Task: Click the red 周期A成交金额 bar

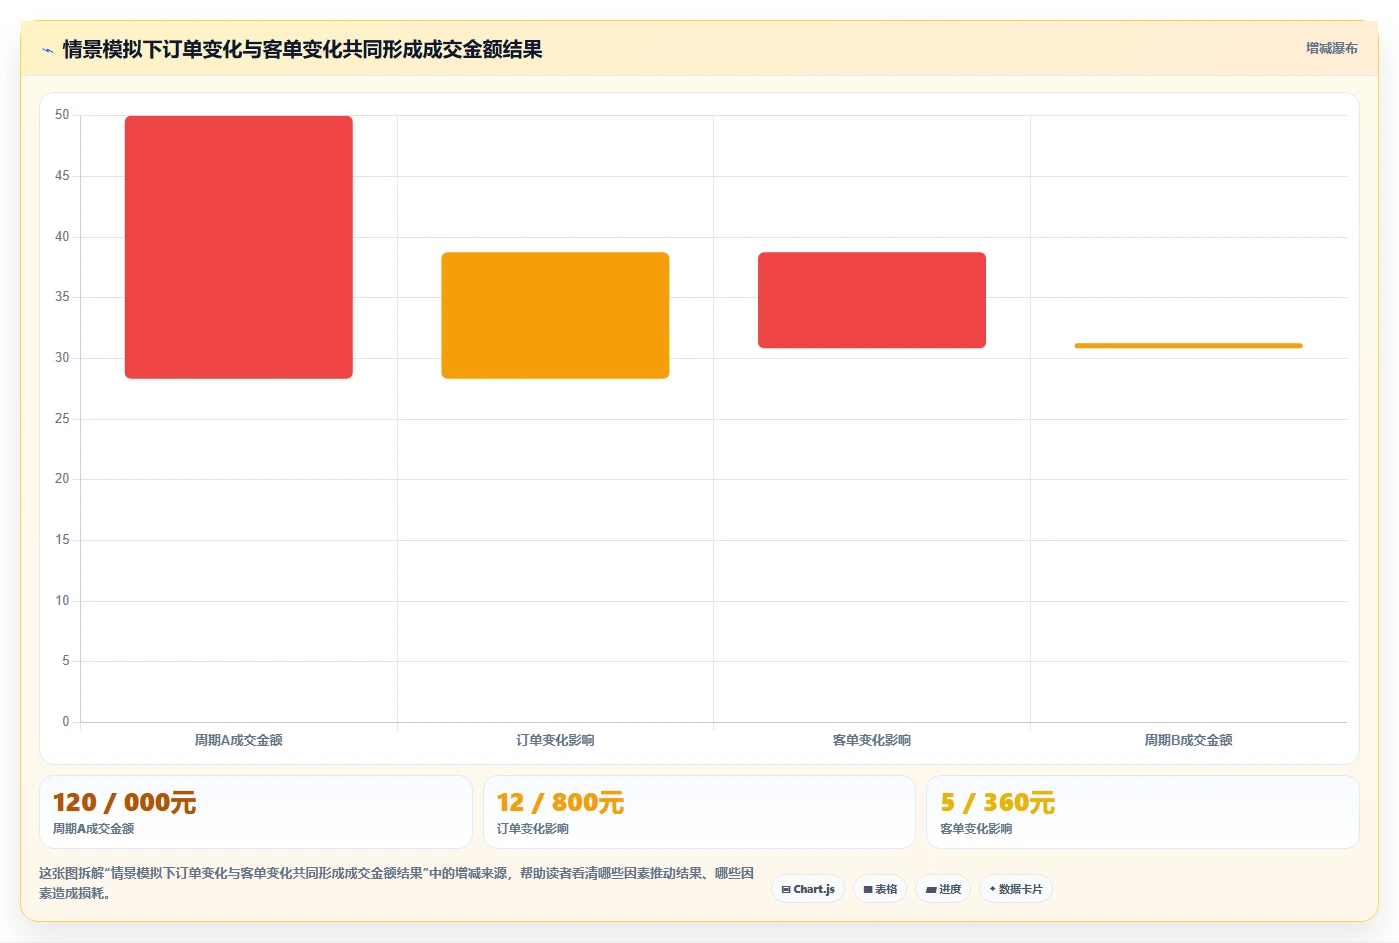Action: pos(239,247)
